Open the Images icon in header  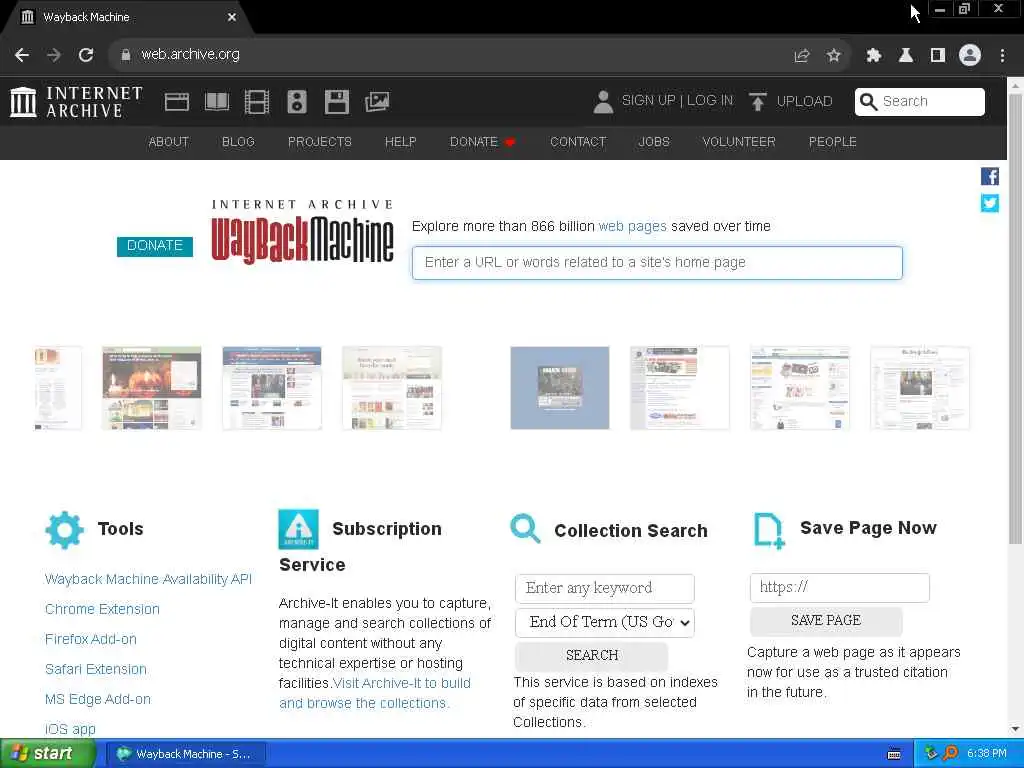pyautogui.click(x=377, y=102)
